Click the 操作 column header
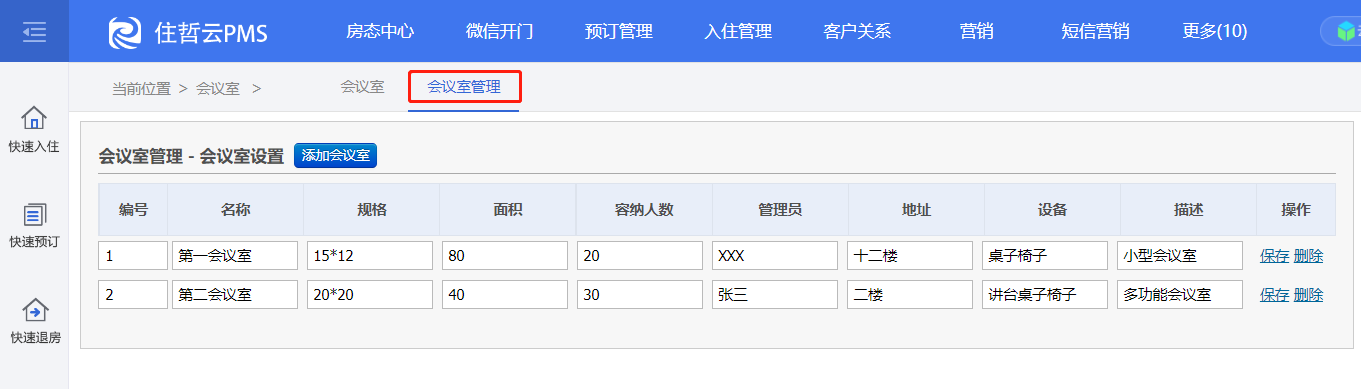This screenshot has width=1361, height=389. [1295, 210]
